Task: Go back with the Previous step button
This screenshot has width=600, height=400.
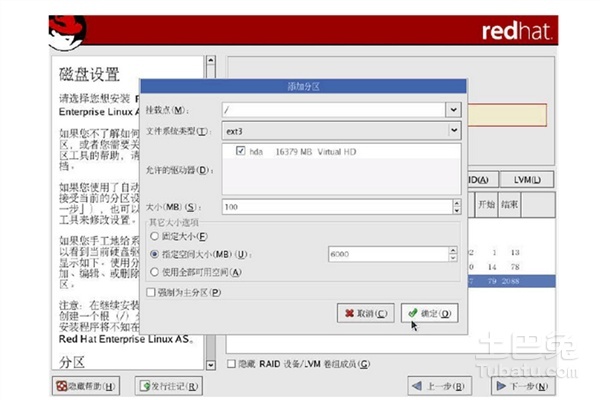Action: coord(439,386)
